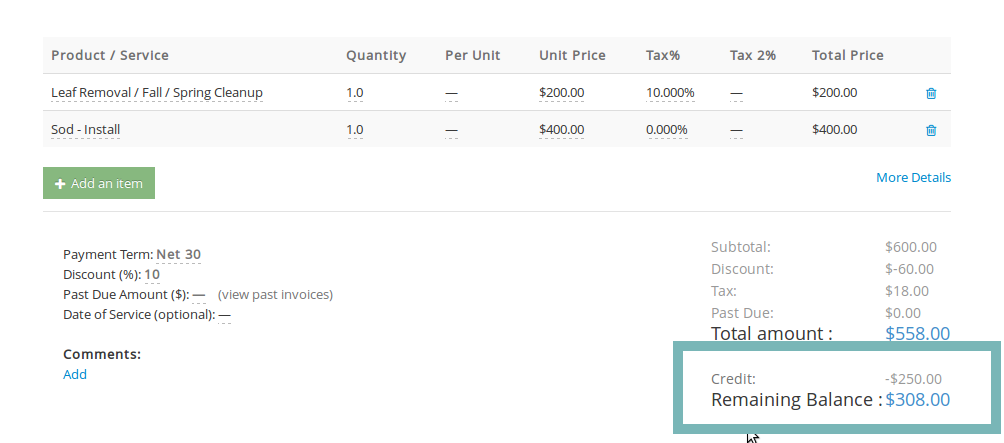This screenshot has width=1004, height=443.
Task: Delete the Leaf Removal line item
Action: coord(931,93)
